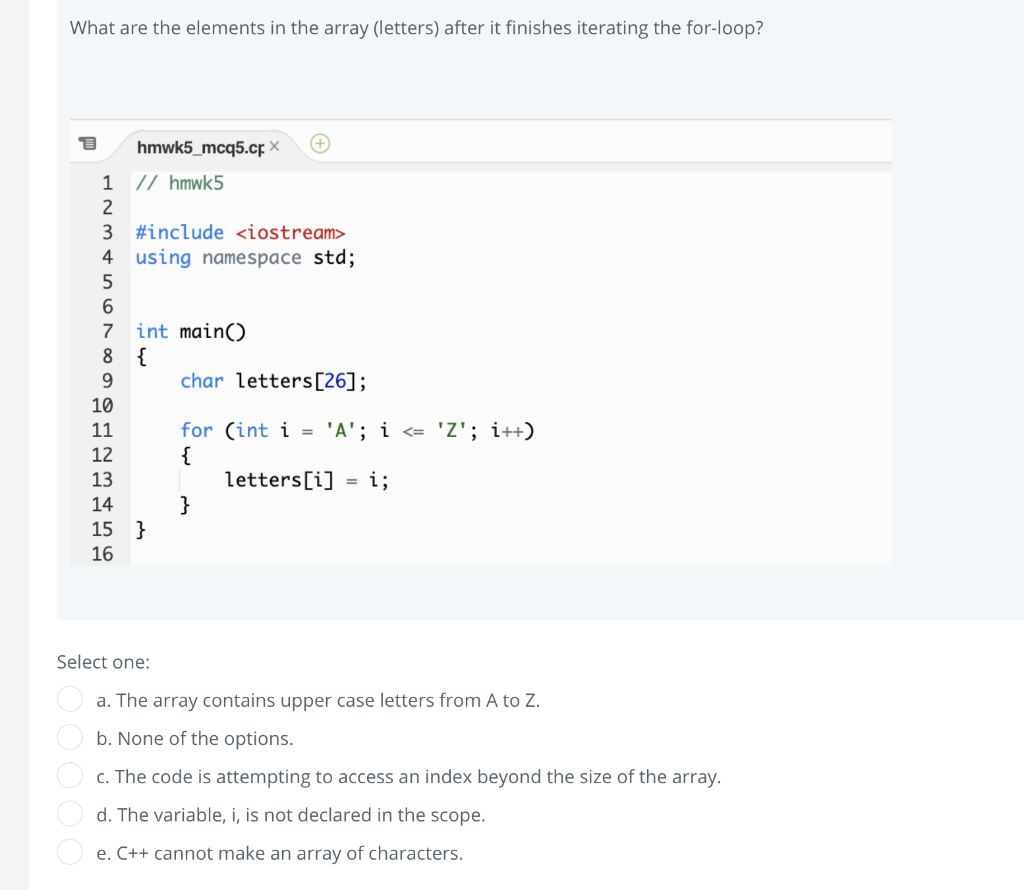Click the include directive on line 3
Screen dimensions: 1024x890
pos(180,232)
